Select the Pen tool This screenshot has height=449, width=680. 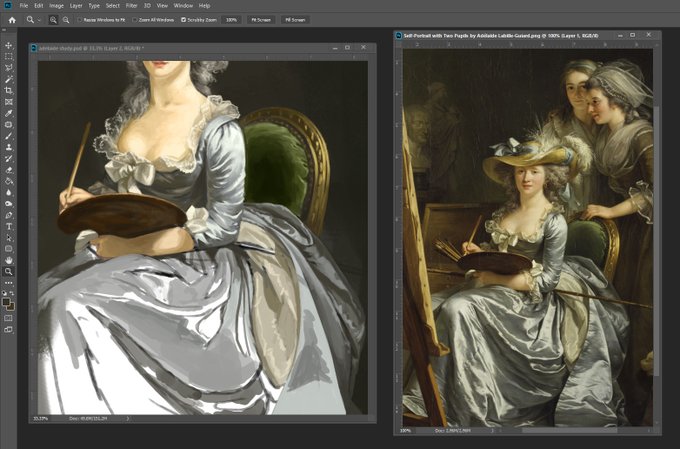[x=8, y=215]
